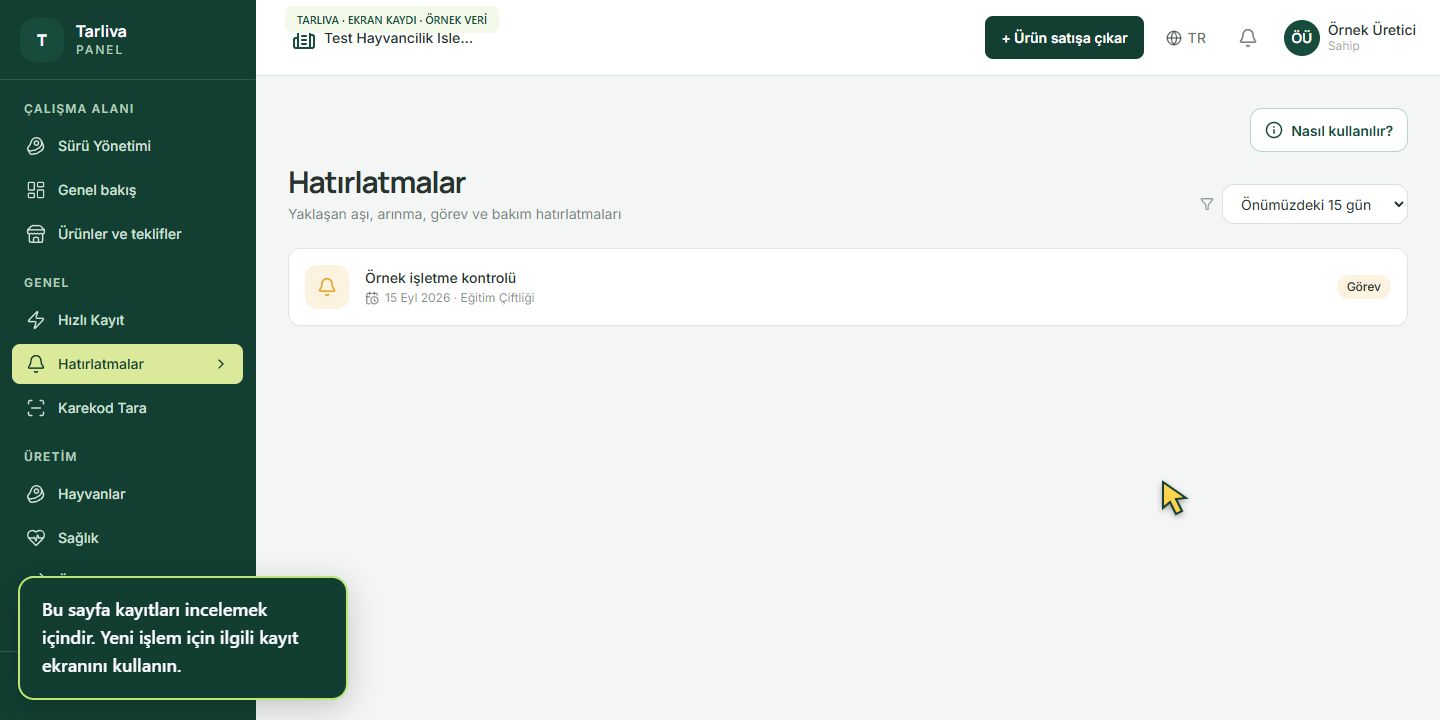Click the date text 15 Eyl 2026 · Eğitim Çiftliği
The image size is (1440, 720).
tap(459, 298)
